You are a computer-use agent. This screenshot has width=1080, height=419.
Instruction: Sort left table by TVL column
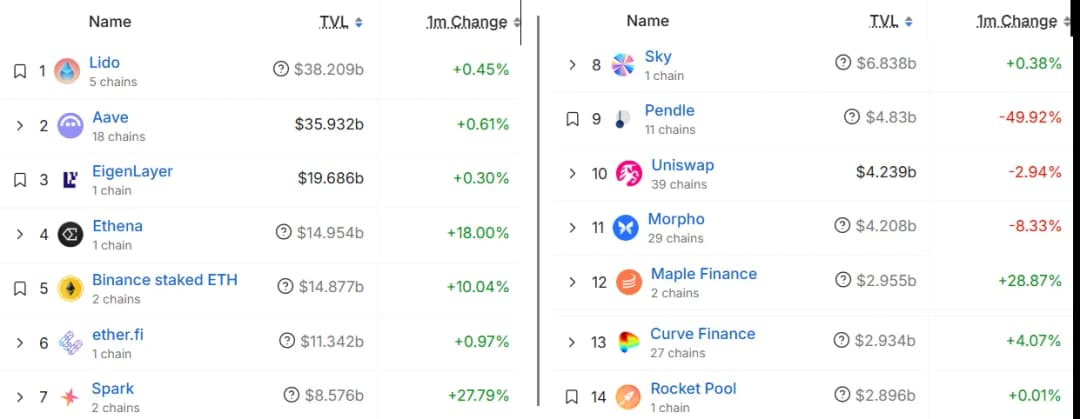point(336,22)
